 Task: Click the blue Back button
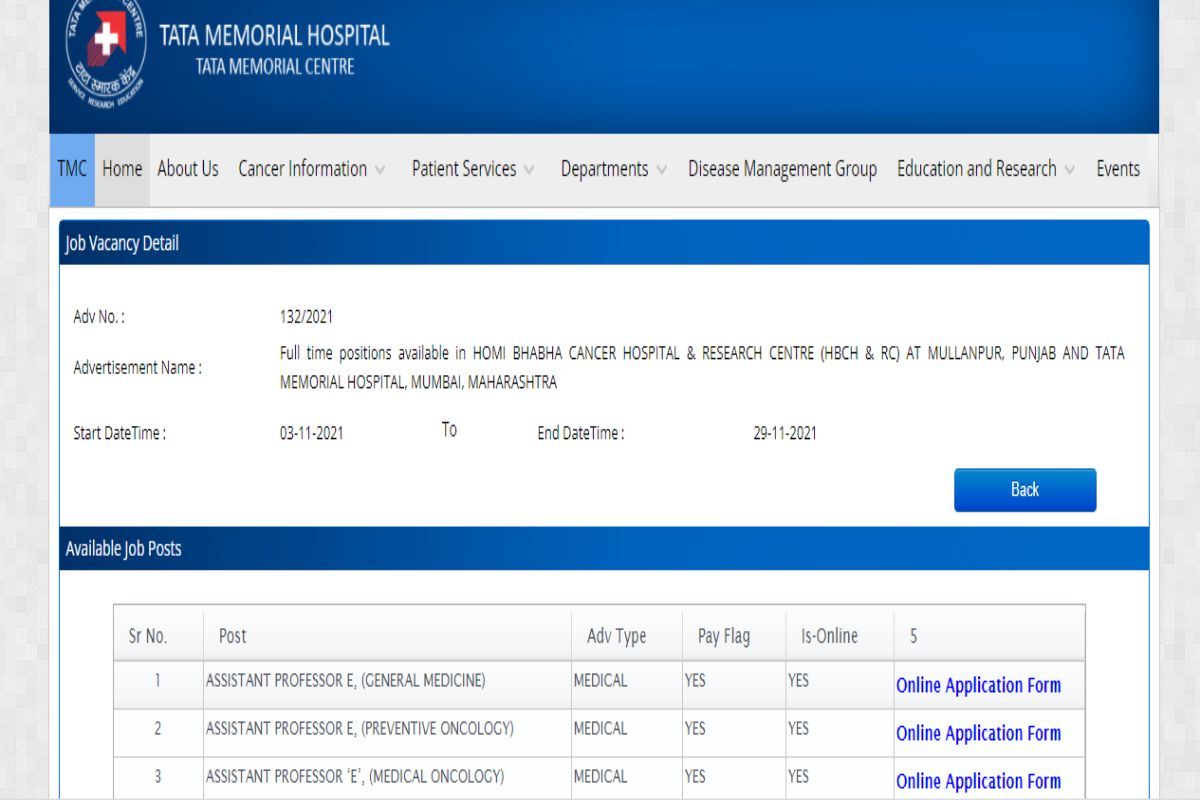pyautogui.click(x=1025, y=490)
